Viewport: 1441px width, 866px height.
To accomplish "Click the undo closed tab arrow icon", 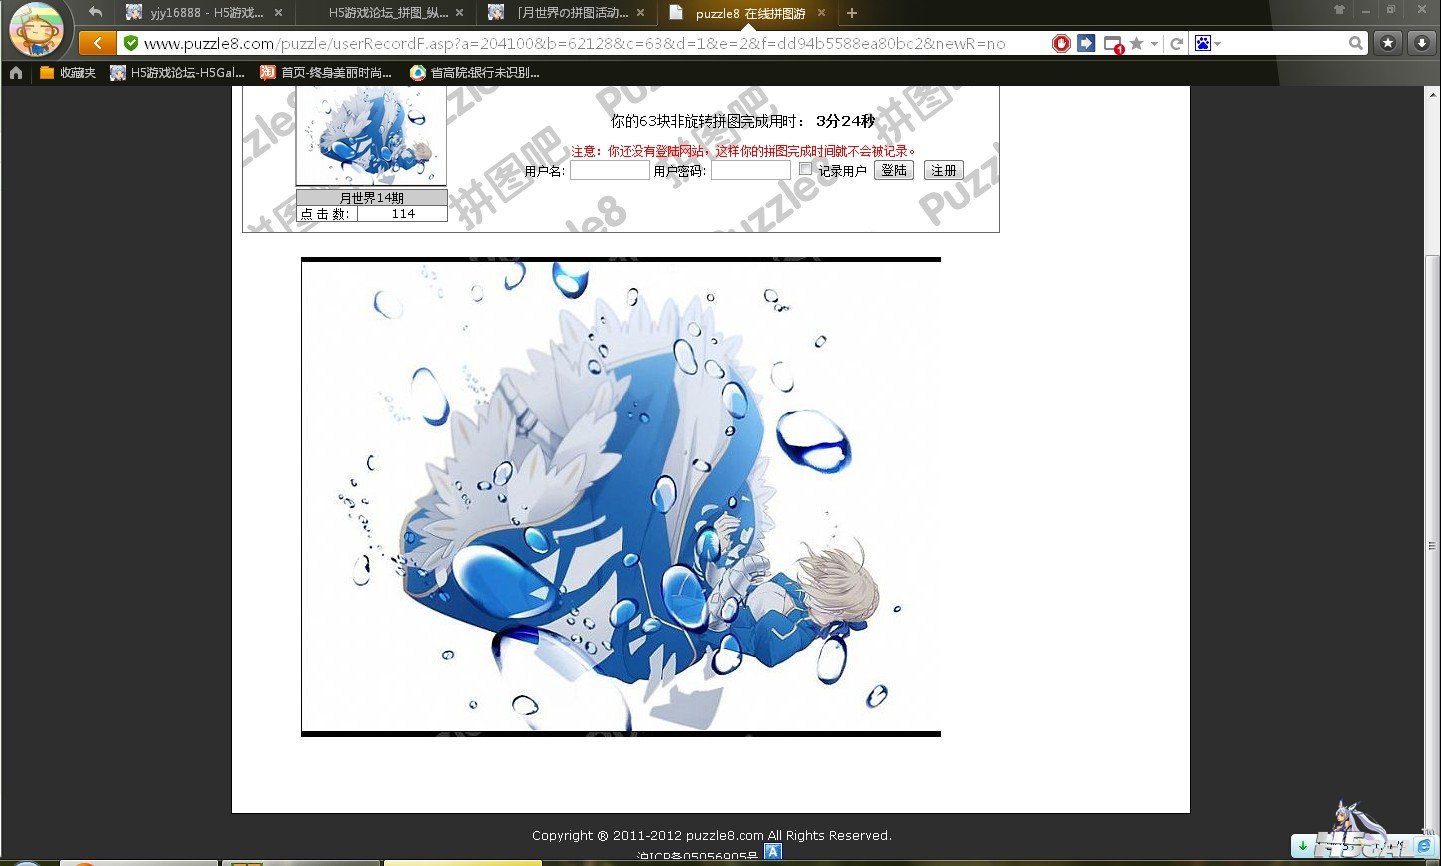I will [95, 13].
